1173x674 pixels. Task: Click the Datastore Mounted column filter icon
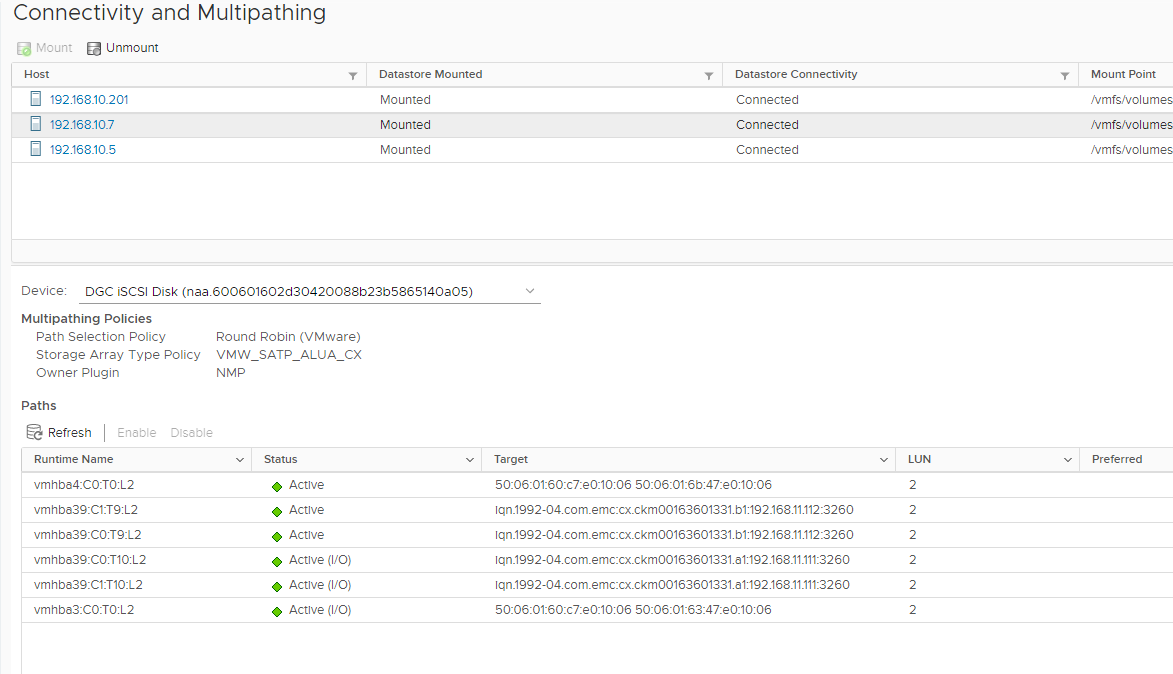pyautogui.click(x=709, y=75)
